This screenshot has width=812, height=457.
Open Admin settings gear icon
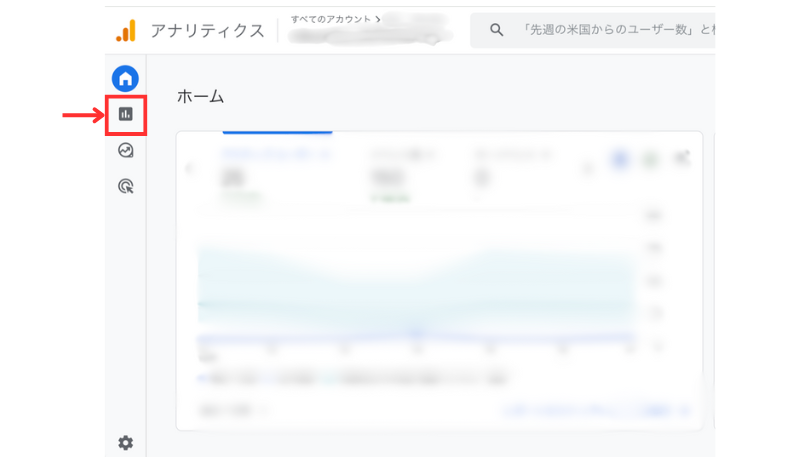(x=125, y=442)
